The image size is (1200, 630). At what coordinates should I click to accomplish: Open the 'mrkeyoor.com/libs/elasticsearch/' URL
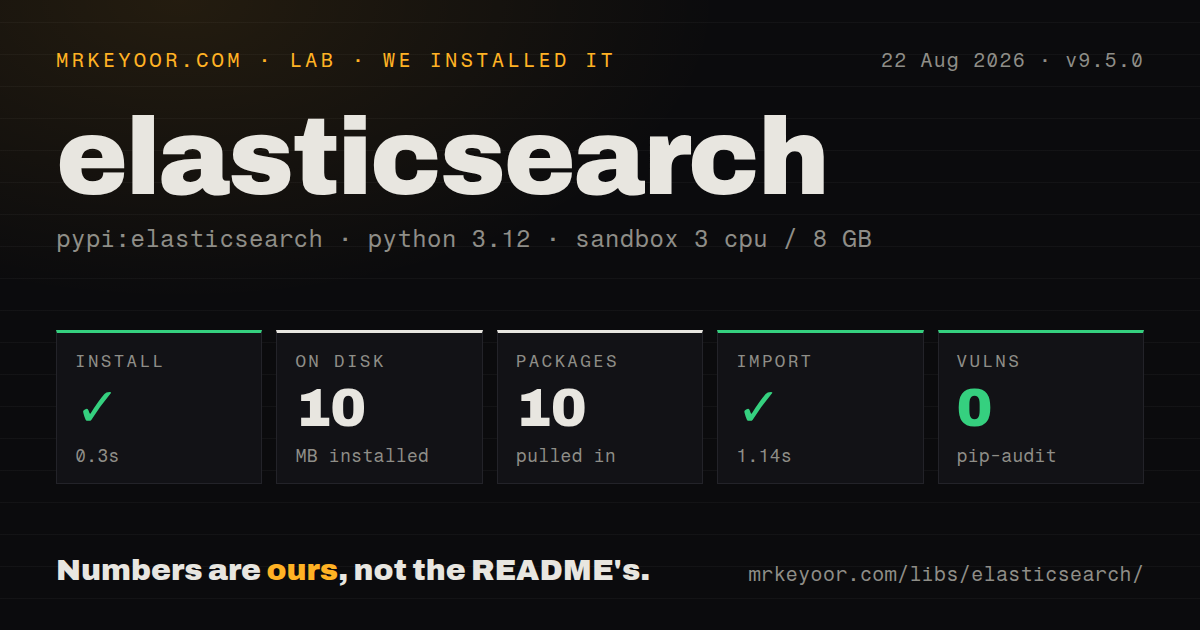[945, 575]
